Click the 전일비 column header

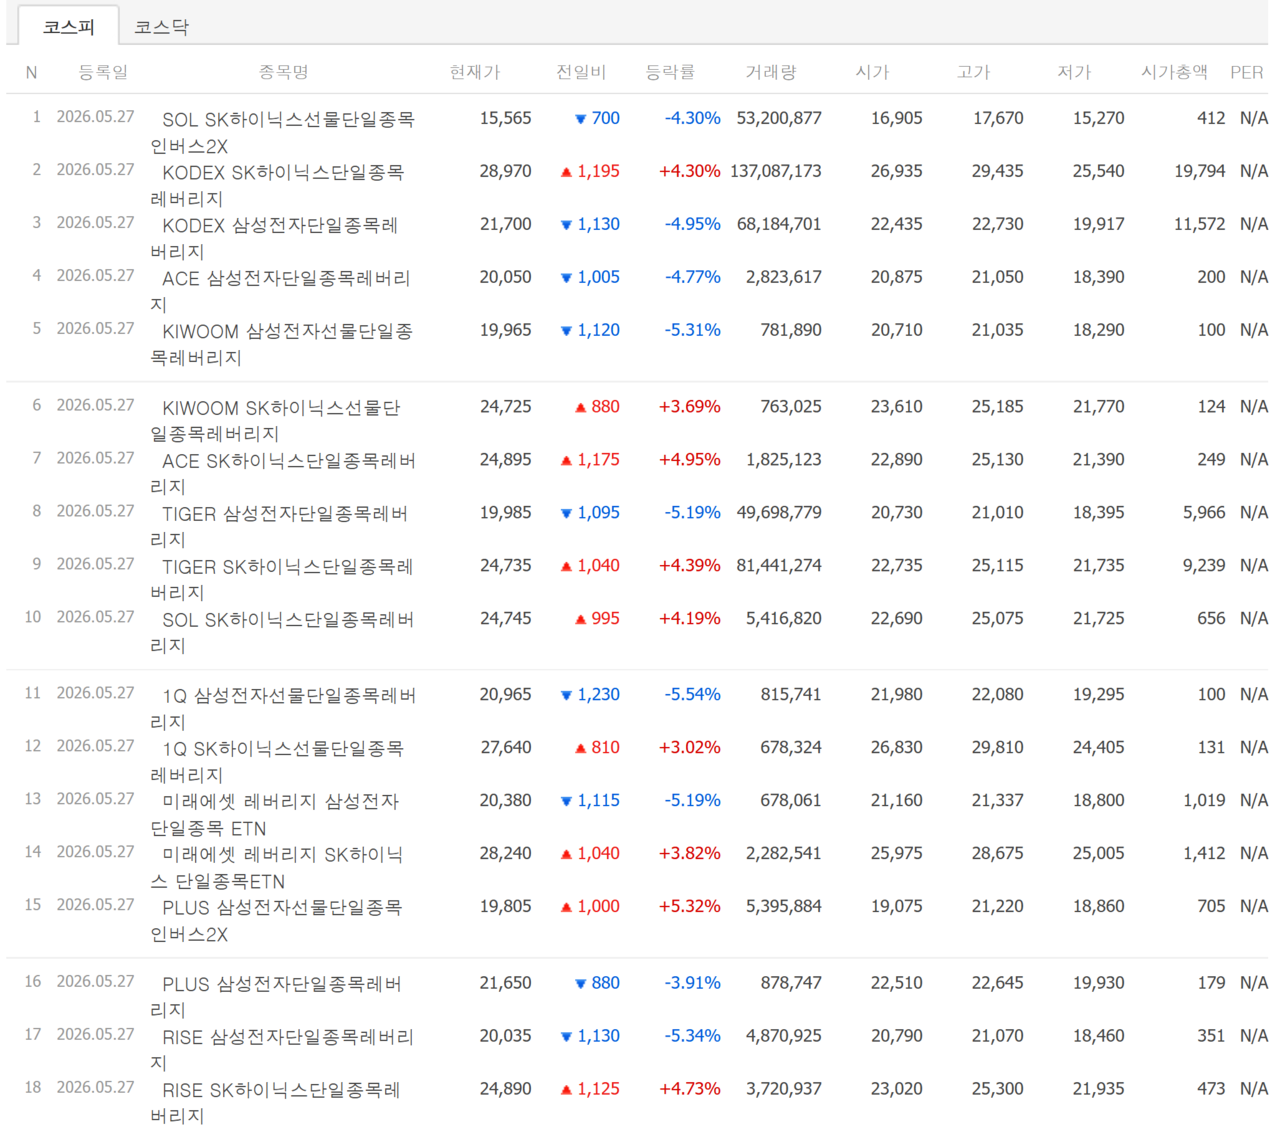point(581,72)
